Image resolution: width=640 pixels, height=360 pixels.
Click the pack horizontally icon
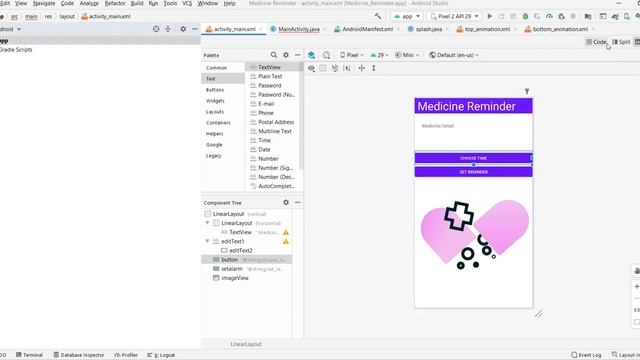(x=362, y=68)
